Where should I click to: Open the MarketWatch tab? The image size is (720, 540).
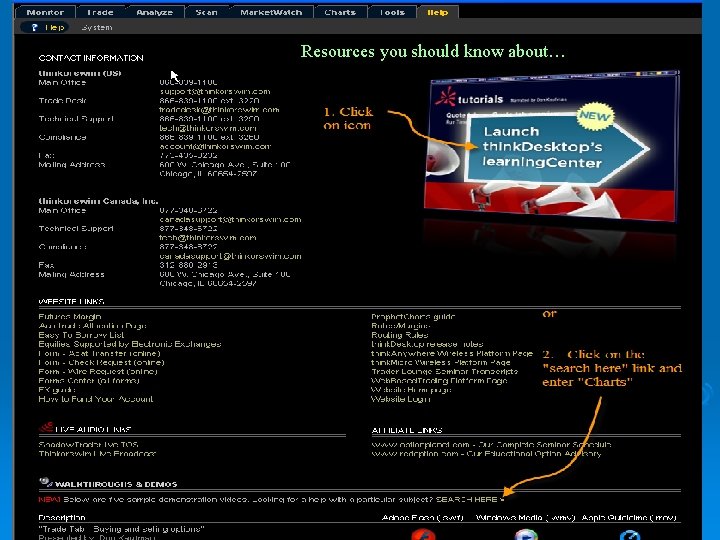[271, 12]
